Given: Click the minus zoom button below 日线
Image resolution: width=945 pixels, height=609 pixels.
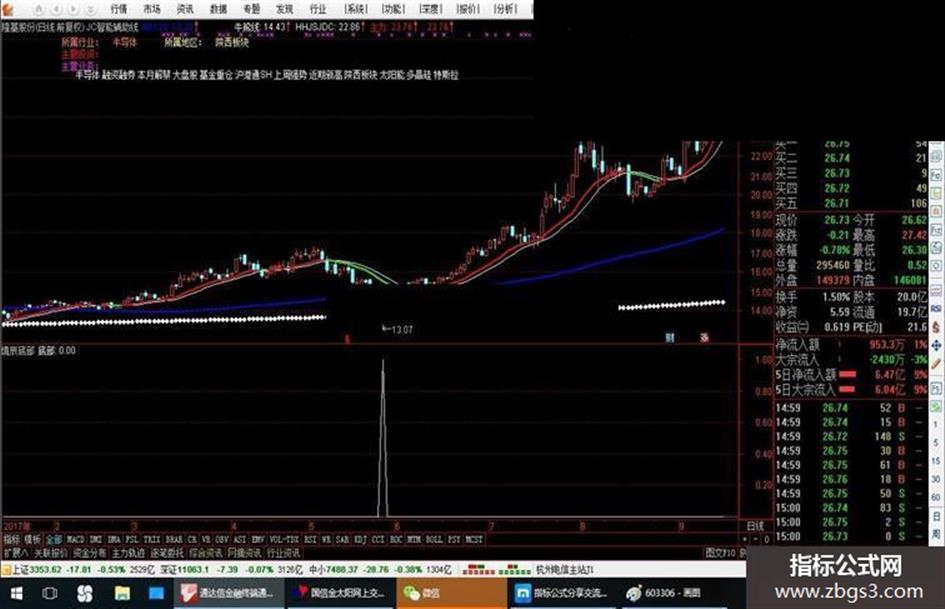Looking at the screenshot, I should coord(755,539).
